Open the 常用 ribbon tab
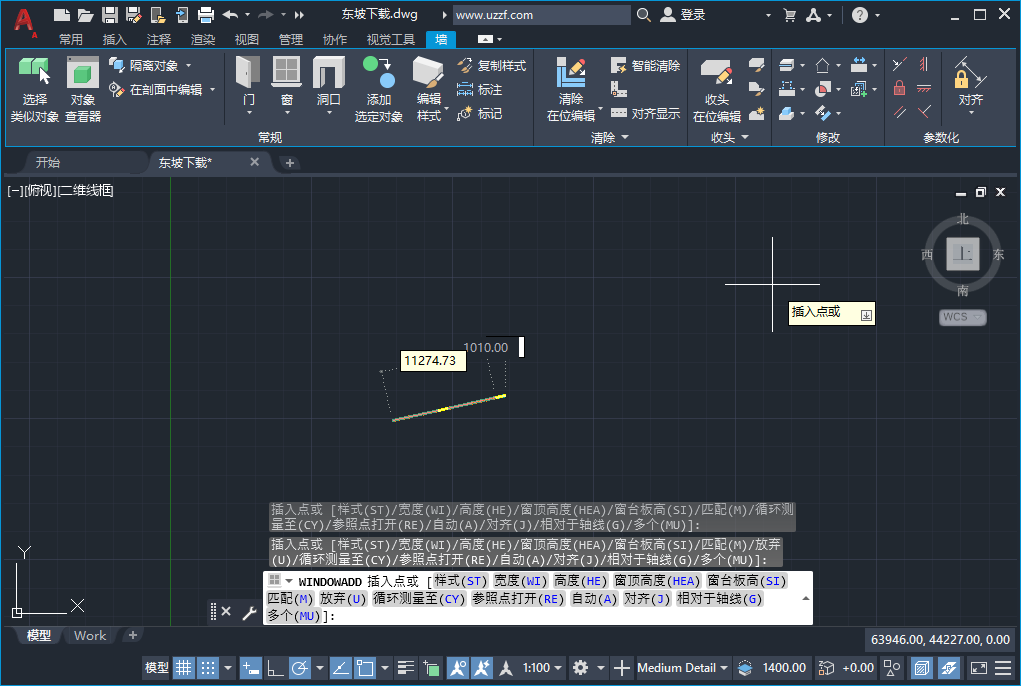1021x686 pixels. (70, 40)
